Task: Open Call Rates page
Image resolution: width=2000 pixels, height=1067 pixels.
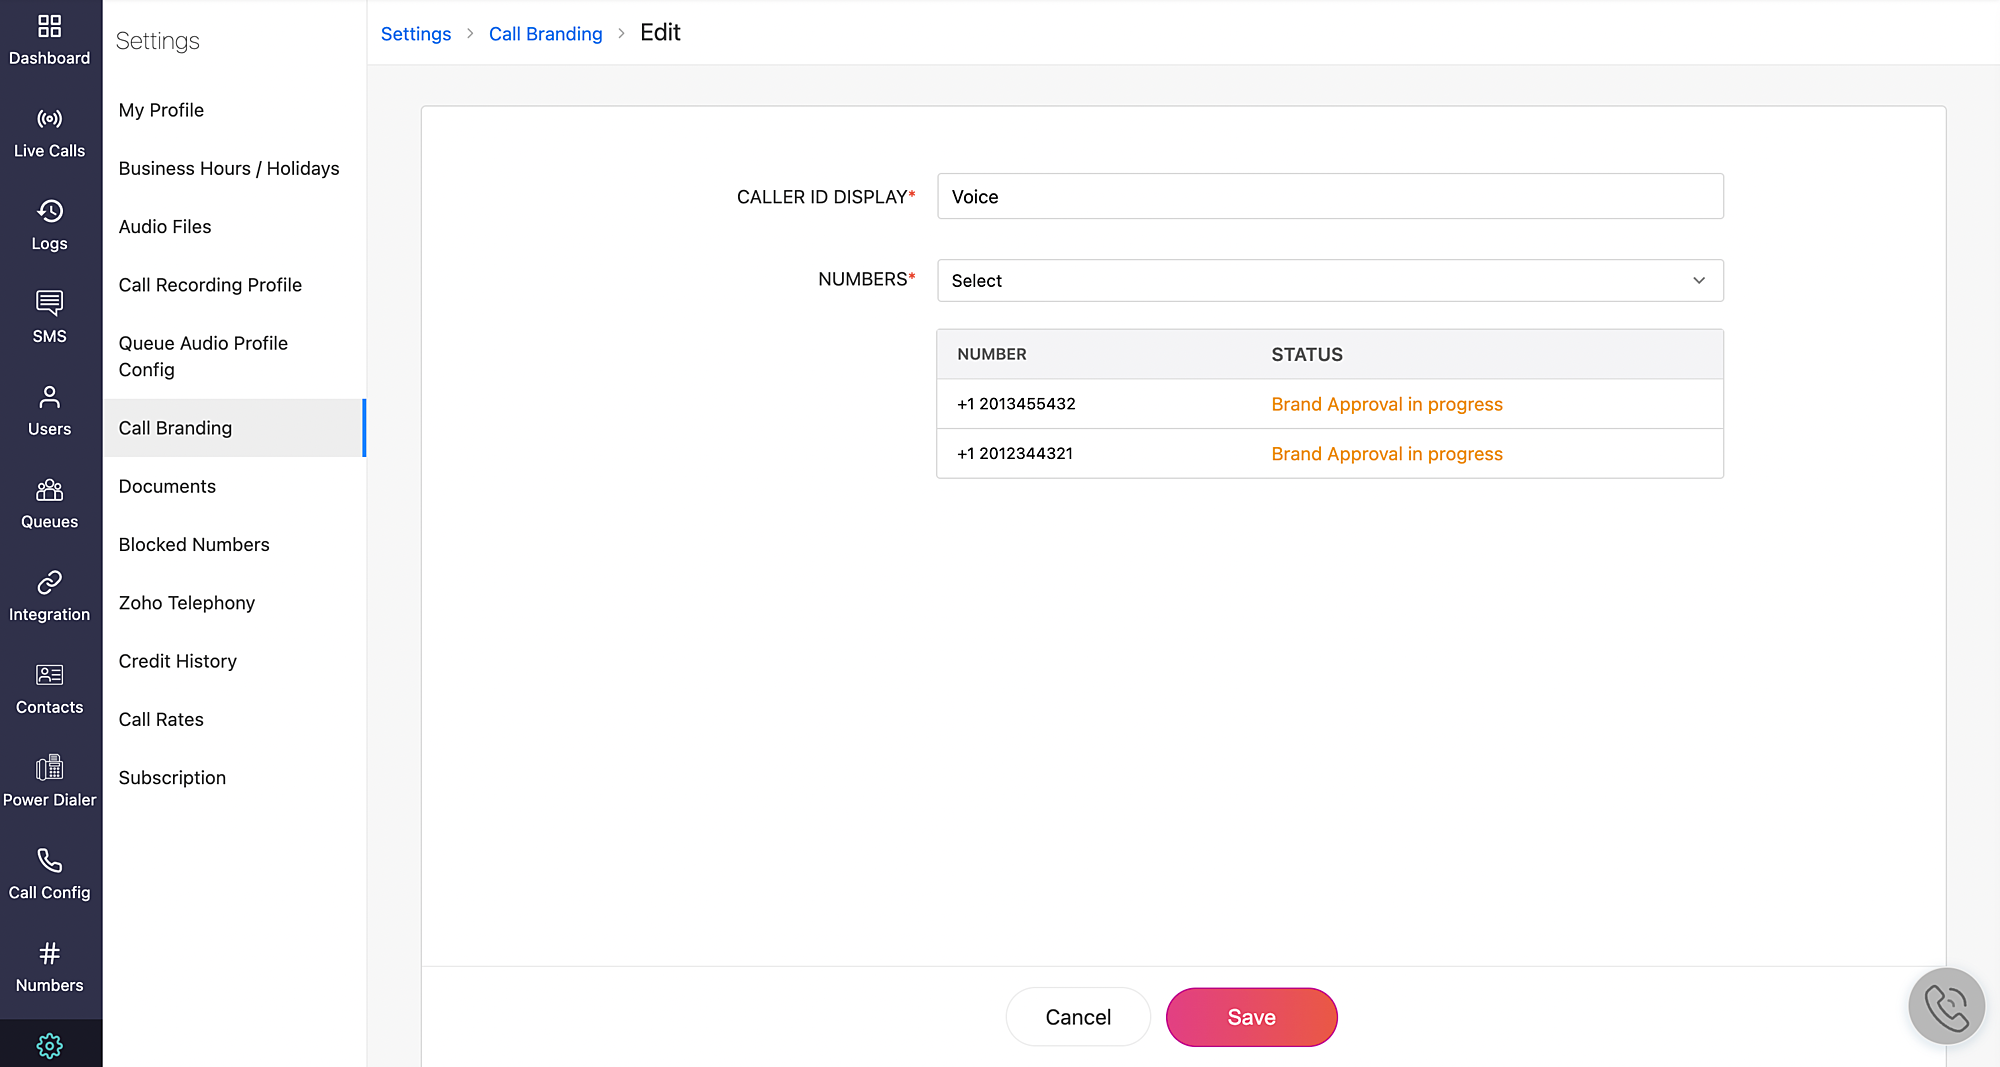Action: click(161, 719)
